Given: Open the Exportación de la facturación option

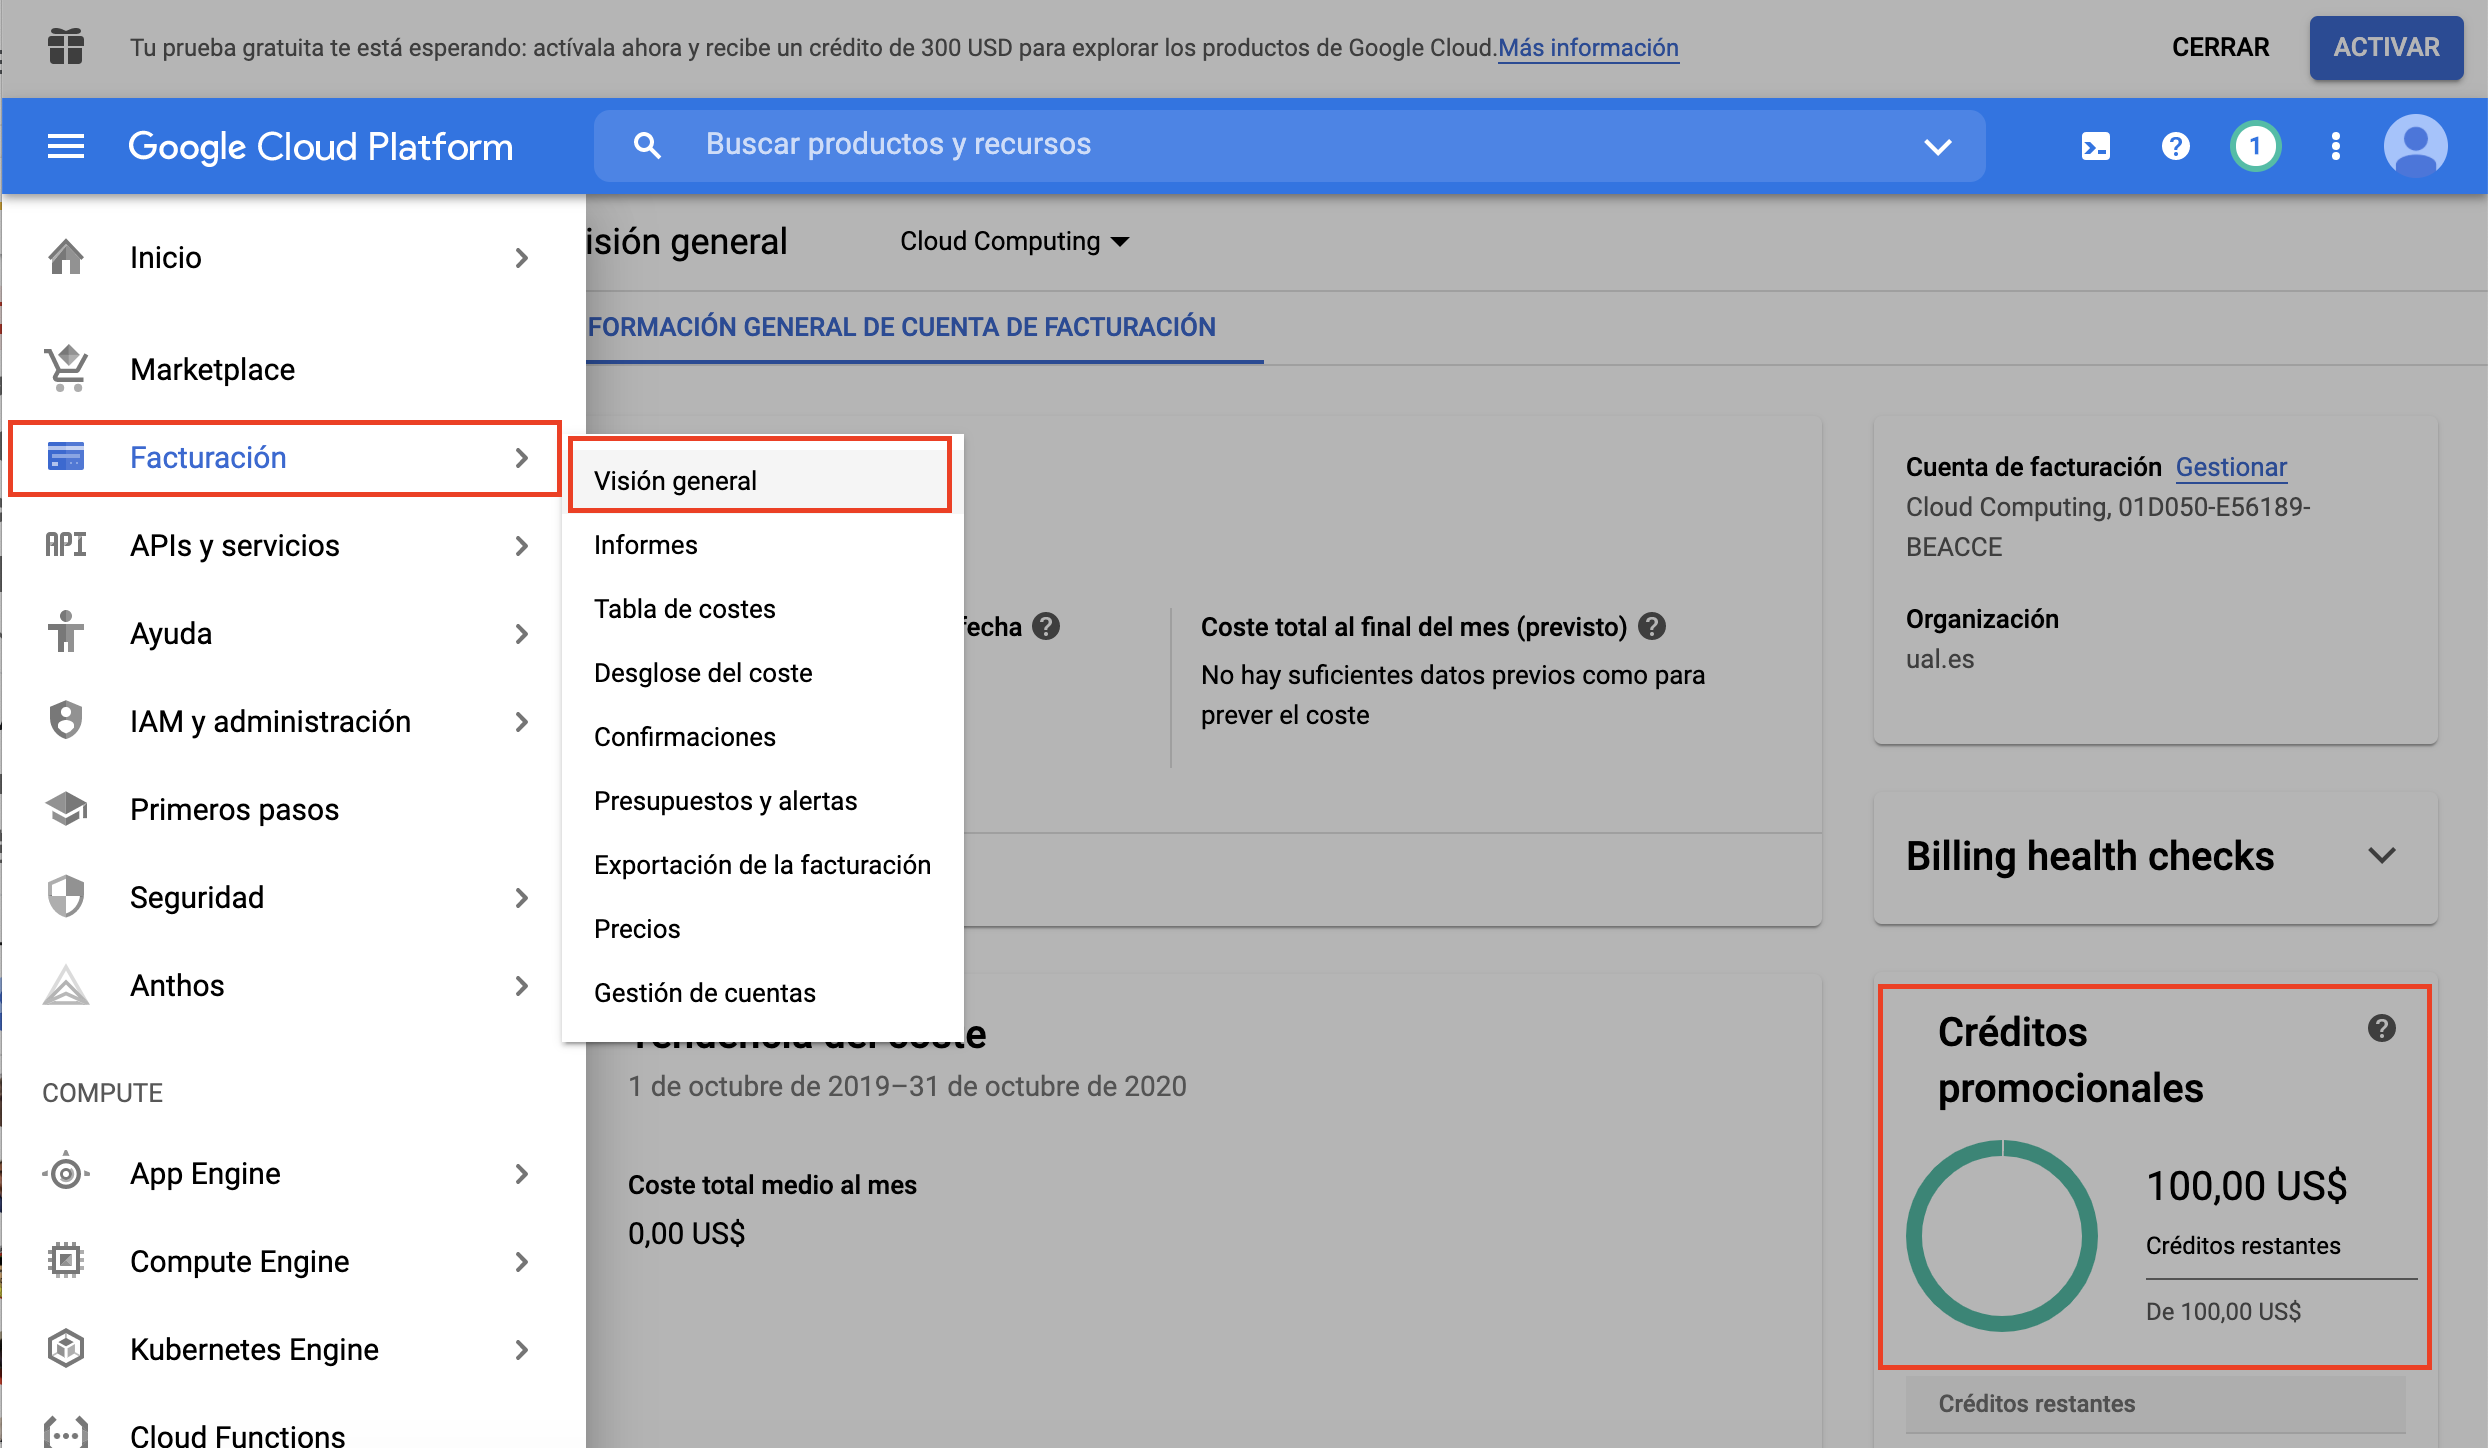Looking at the screenshot, I should [760, 864].
